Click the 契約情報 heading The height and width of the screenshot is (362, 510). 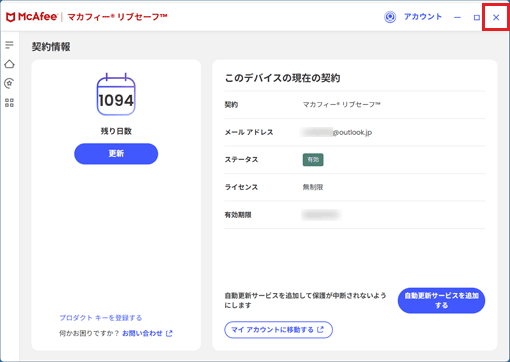51,47
